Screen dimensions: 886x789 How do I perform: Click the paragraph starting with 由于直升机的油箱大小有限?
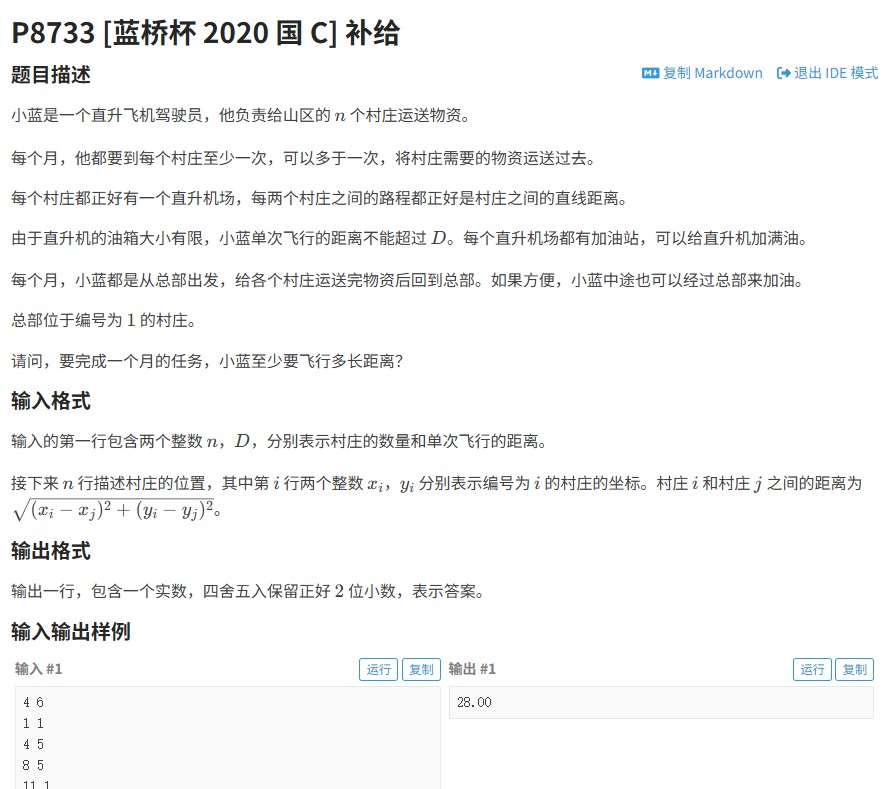[409, 239]
